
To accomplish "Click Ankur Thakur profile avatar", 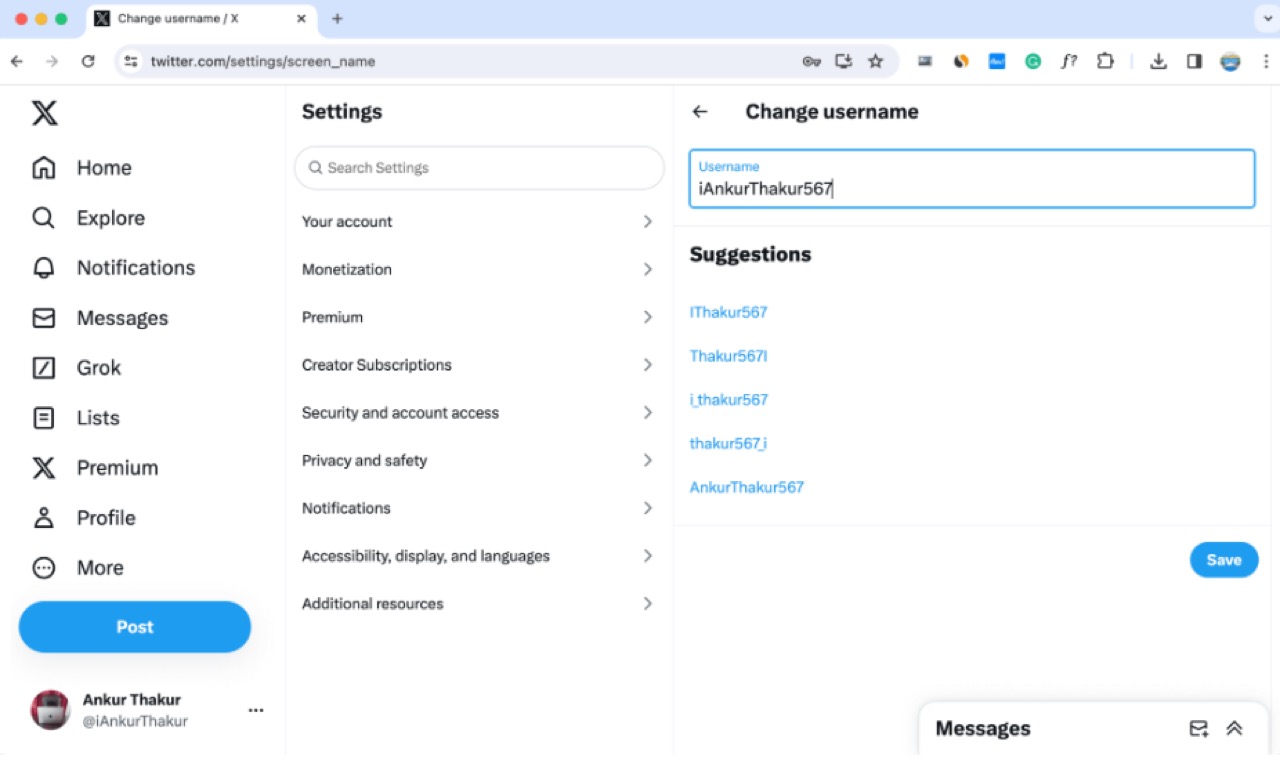I will pyautogui.click(x=51, y=710).
